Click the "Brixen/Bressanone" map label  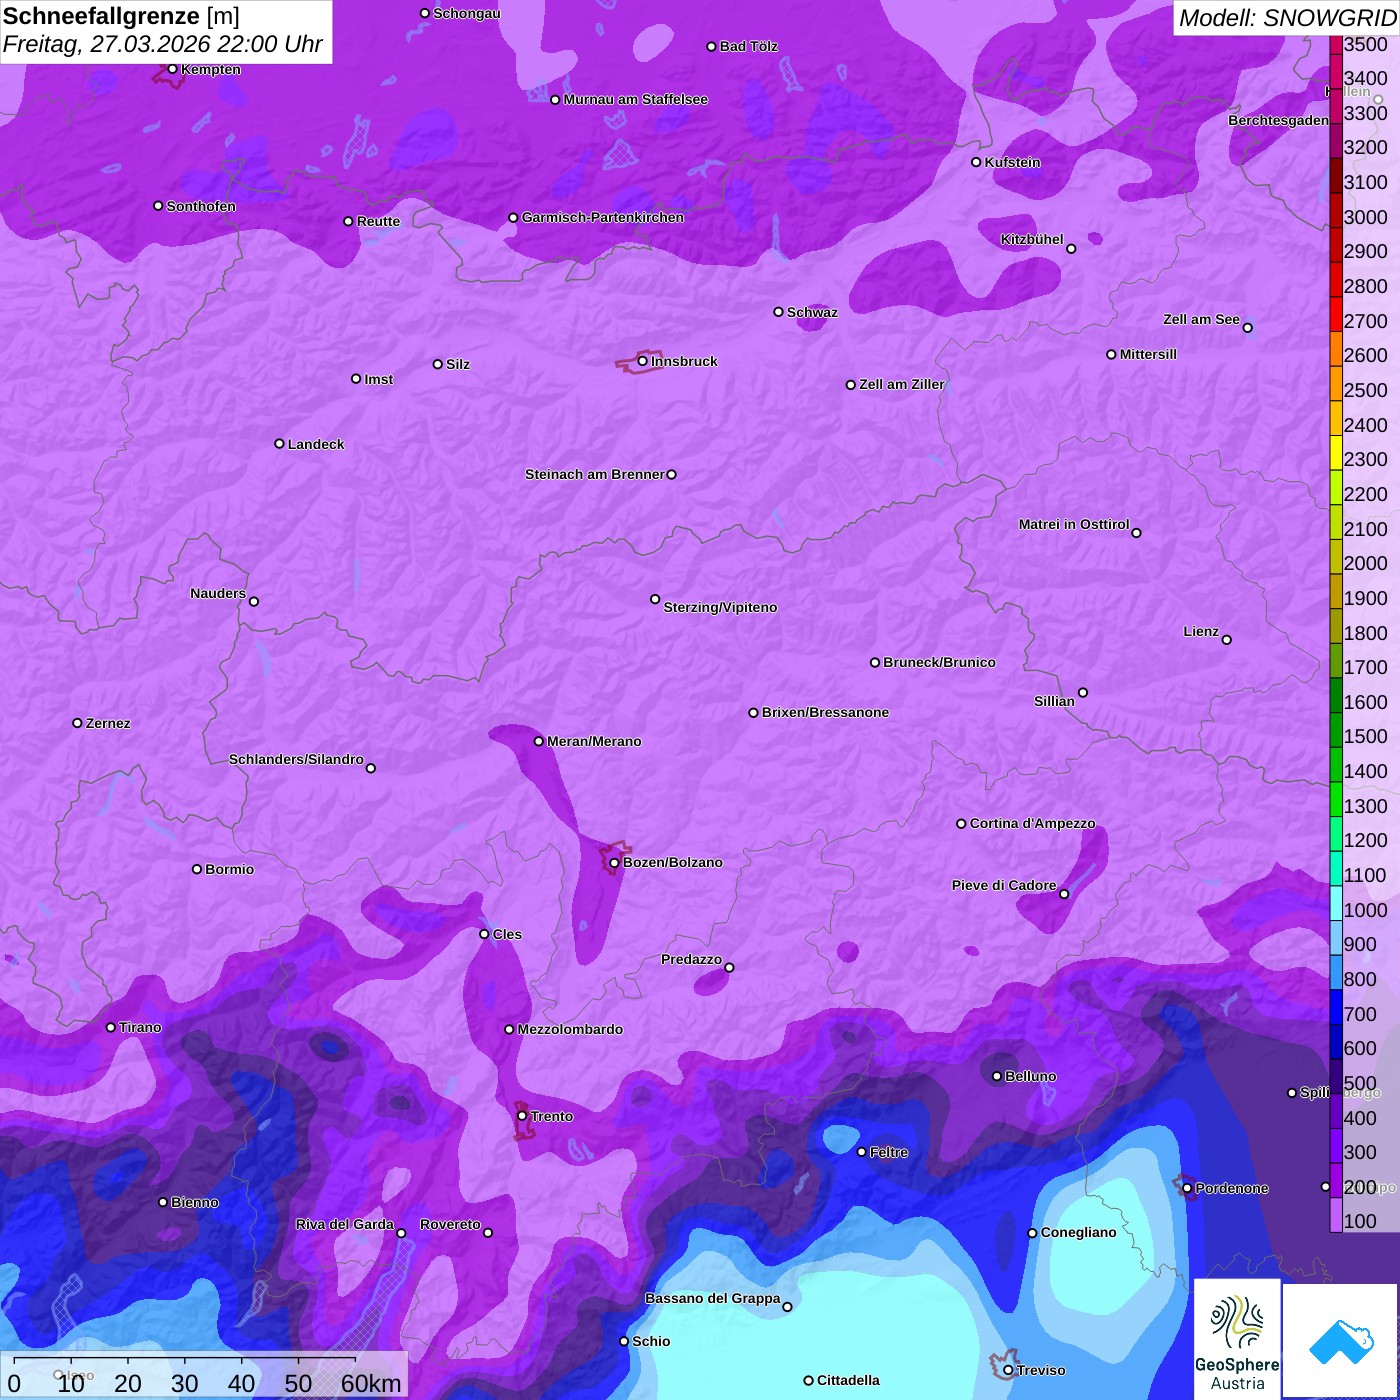[x=825, y=712]
